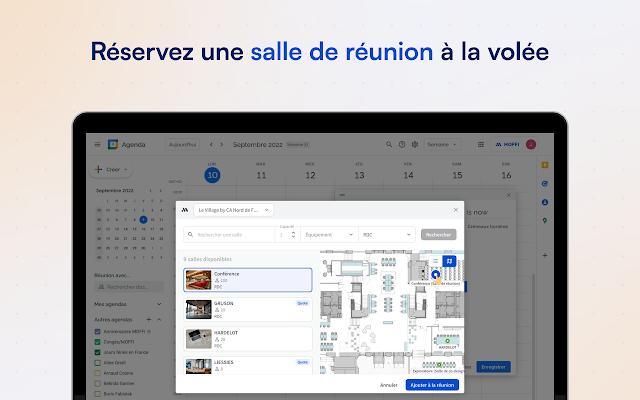Open the Le Village by CA location dropdown
The image size is (640, 400).
point(233,210)
